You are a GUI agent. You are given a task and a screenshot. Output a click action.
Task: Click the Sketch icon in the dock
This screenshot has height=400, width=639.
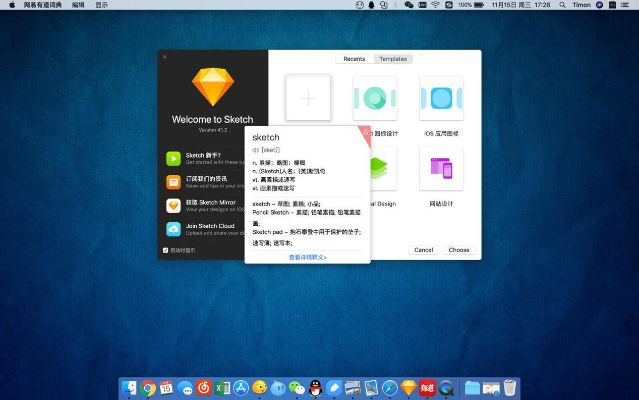pyautogui.click(x=408, y=388)
